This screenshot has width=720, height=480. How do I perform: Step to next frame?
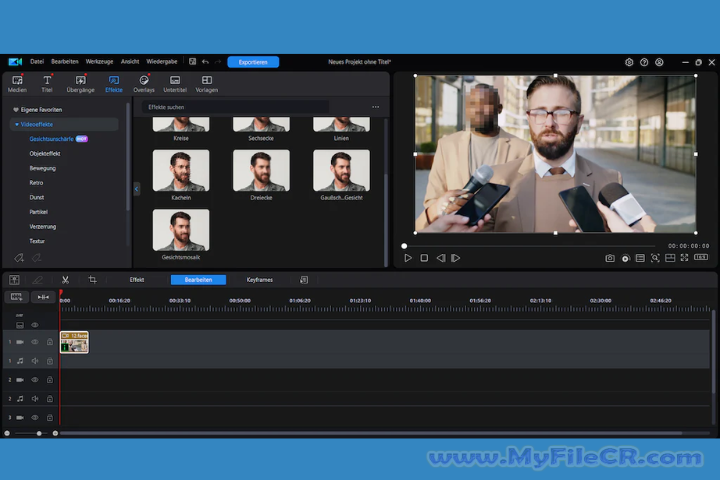[x=456, y=258]
